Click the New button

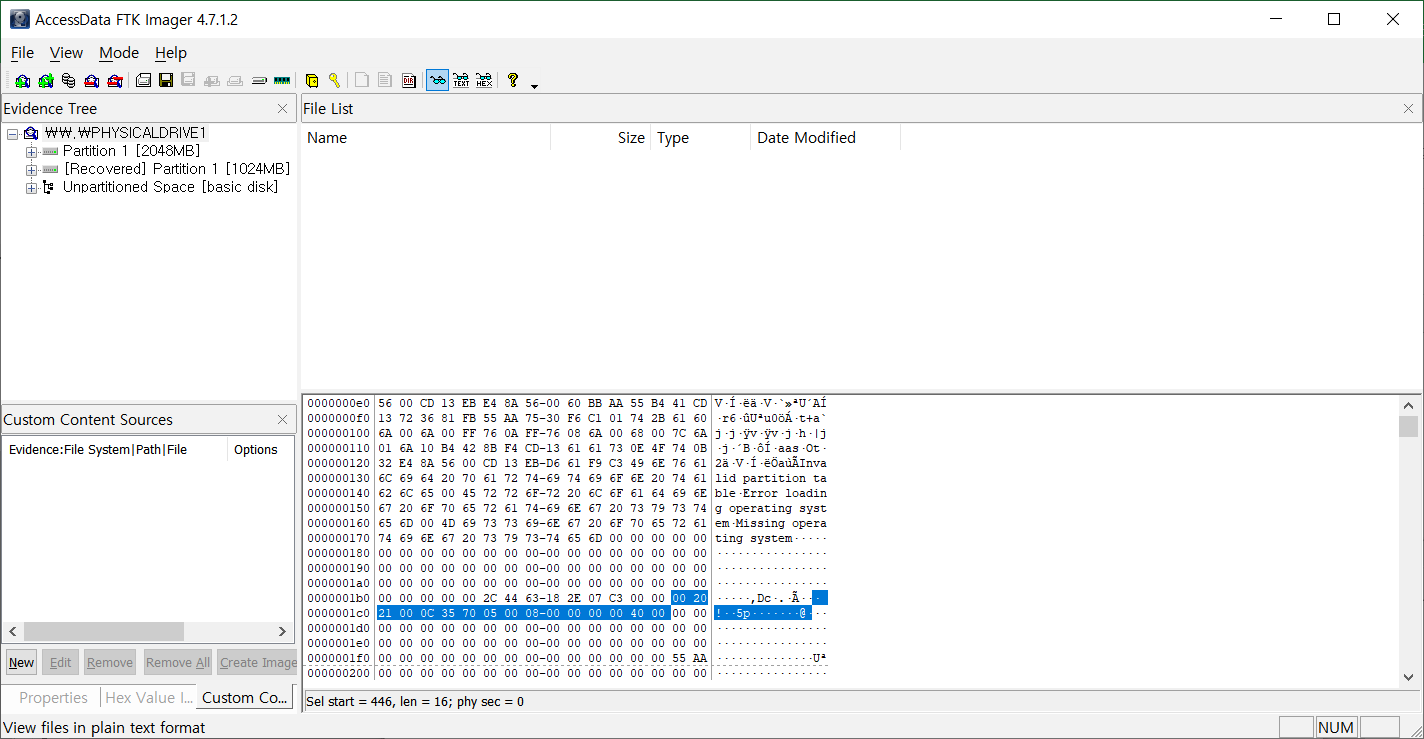point(21,662)
